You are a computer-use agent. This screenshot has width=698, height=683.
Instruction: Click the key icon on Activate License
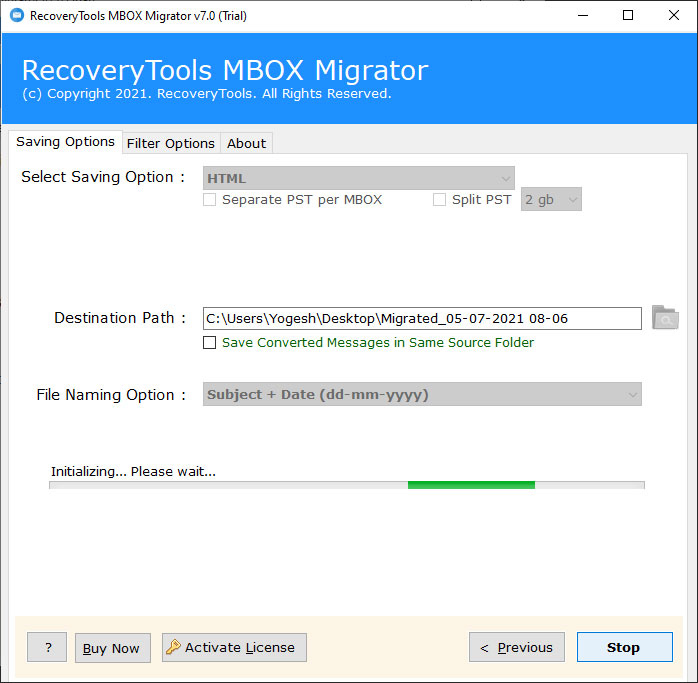point(173,646)
